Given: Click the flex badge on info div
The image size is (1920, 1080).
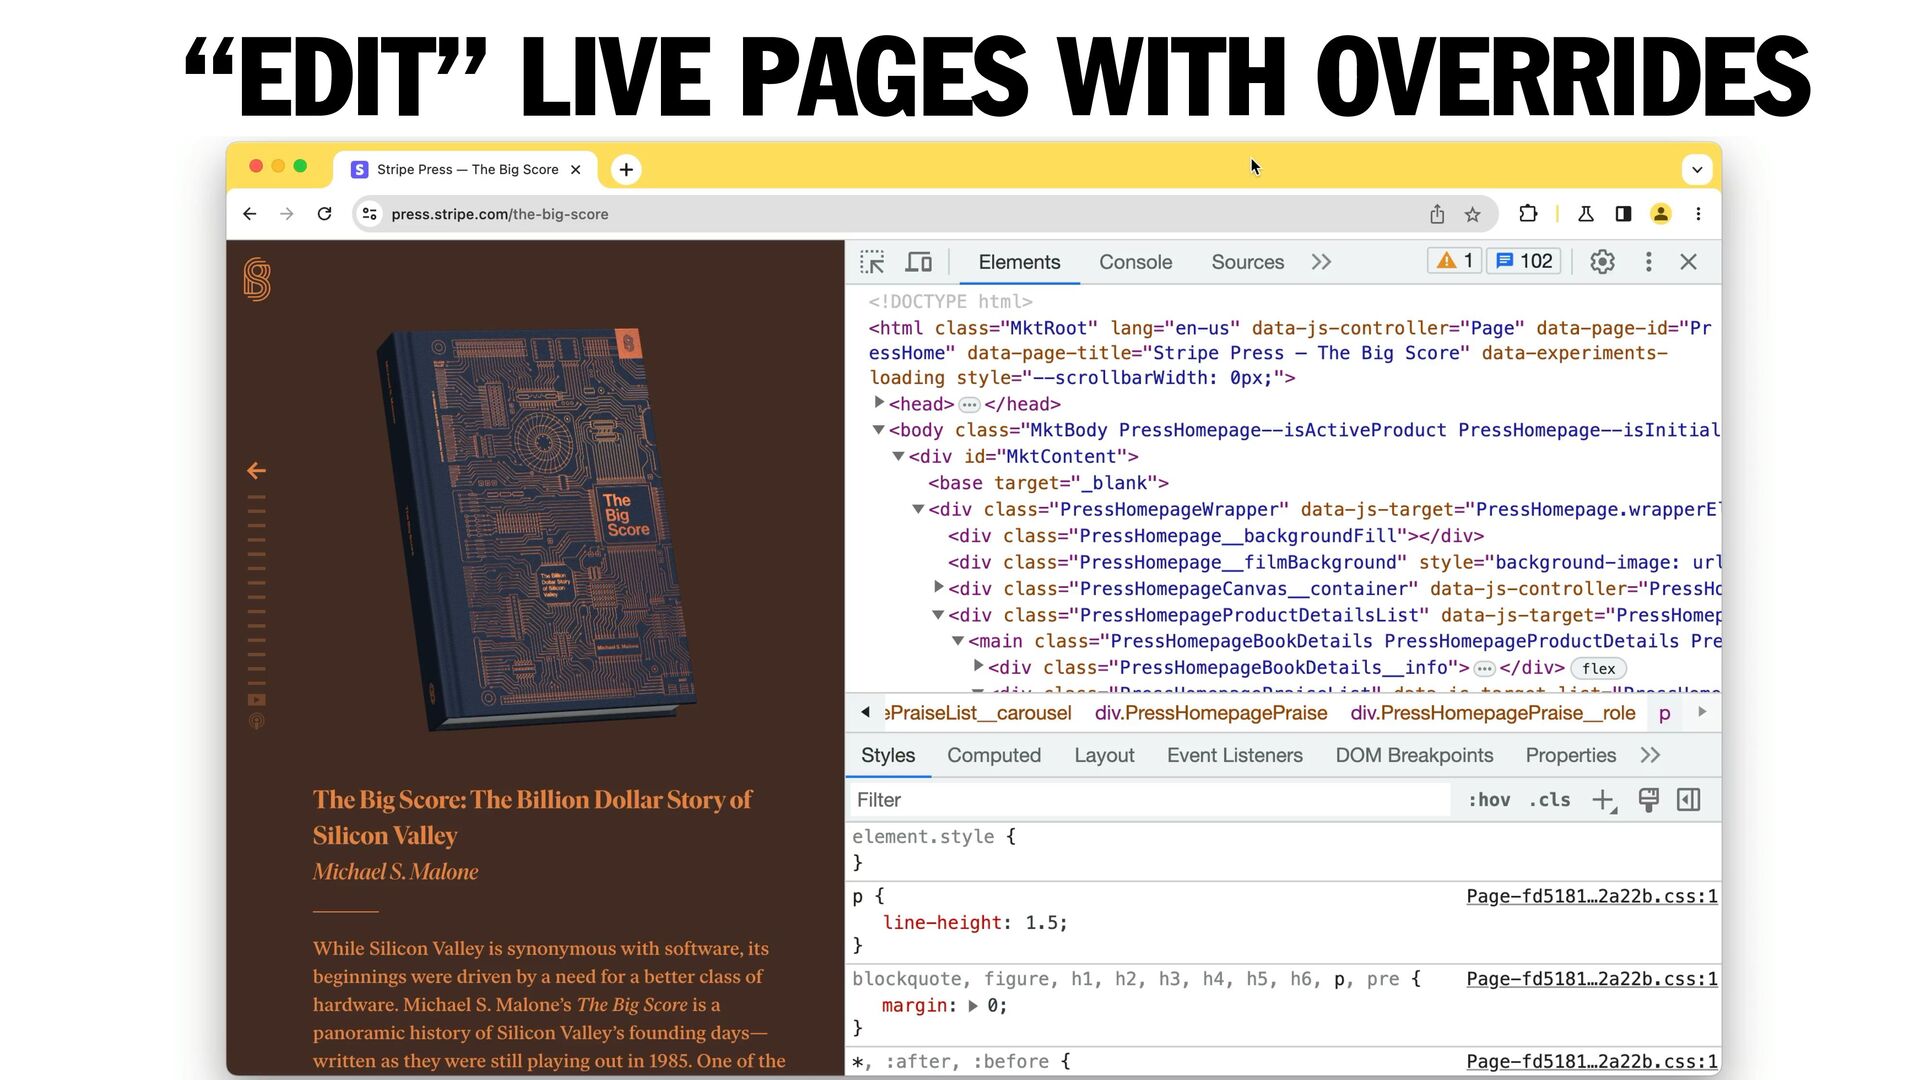Looking at the screenshot, I should point(1598,669).
